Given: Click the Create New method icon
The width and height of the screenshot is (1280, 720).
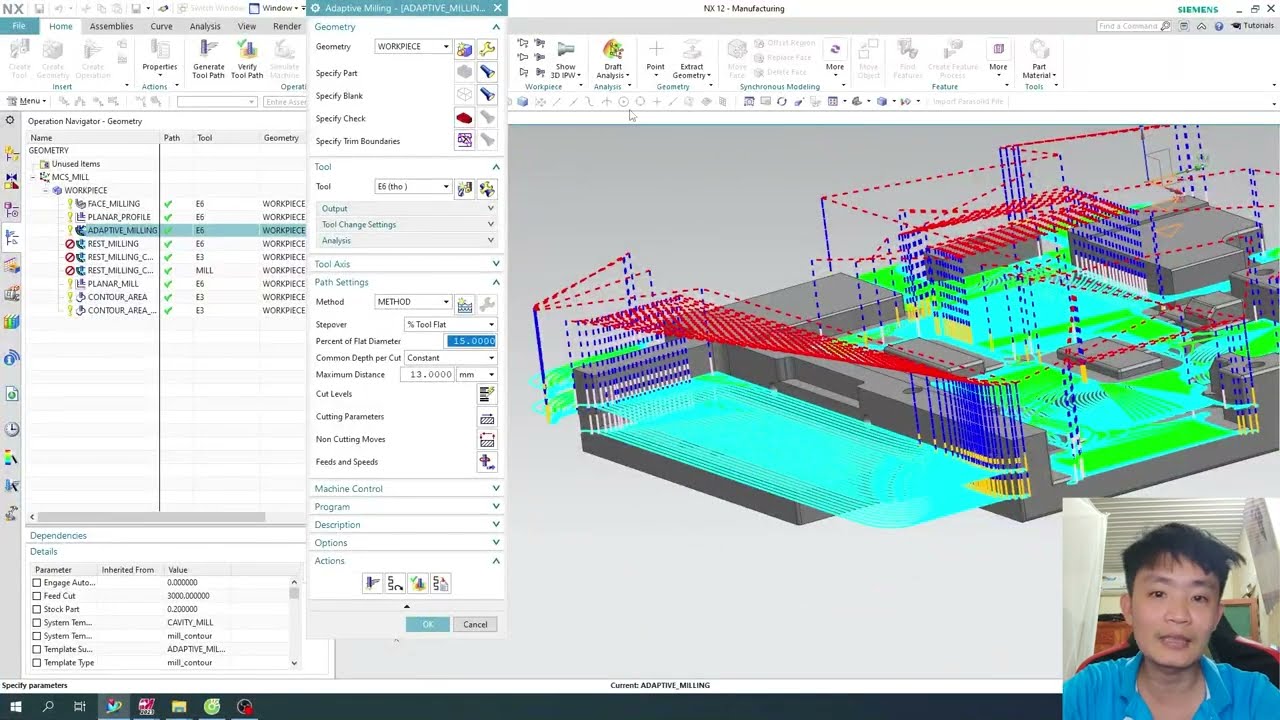Looking at the screenshot, I should point(464,303).
